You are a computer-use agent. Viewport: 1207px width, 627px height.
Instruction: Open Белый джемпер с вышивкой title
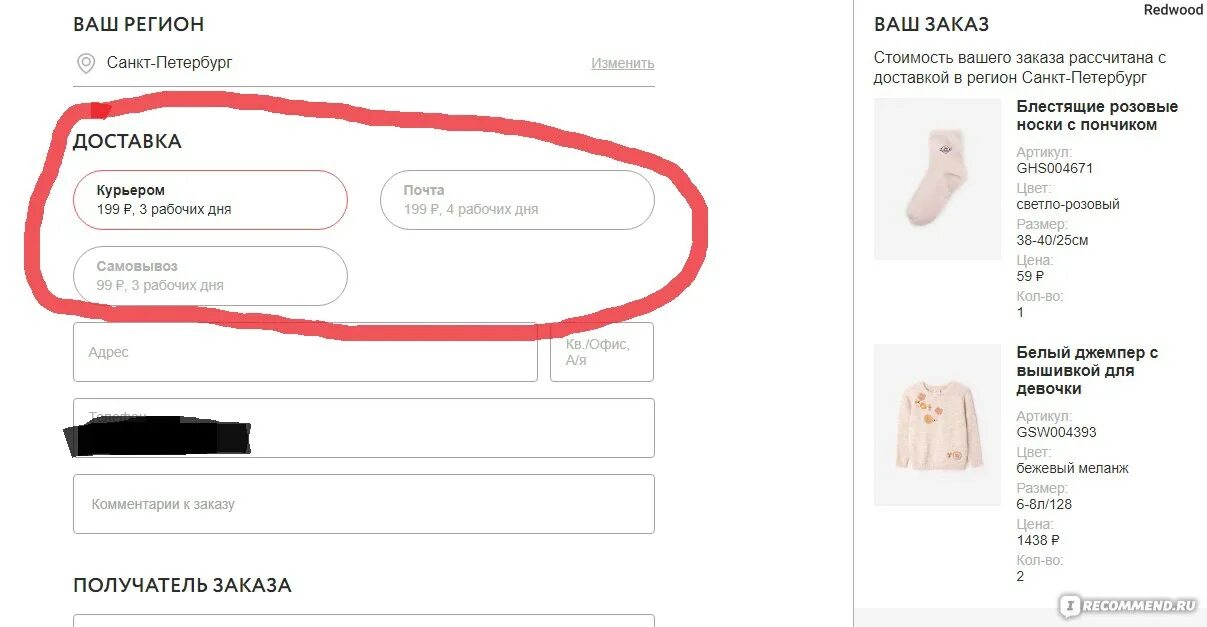pos(1087,371)
